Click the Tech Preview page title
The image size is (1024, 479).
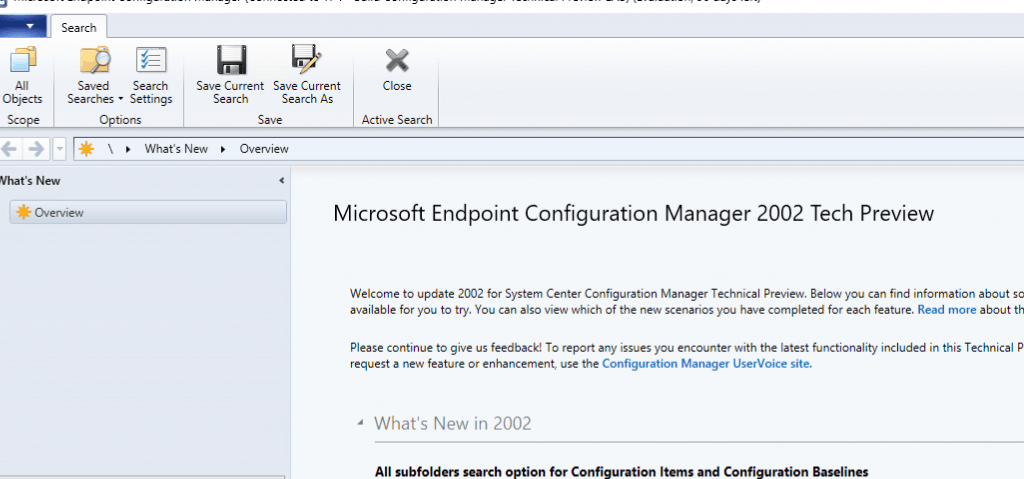633,213
